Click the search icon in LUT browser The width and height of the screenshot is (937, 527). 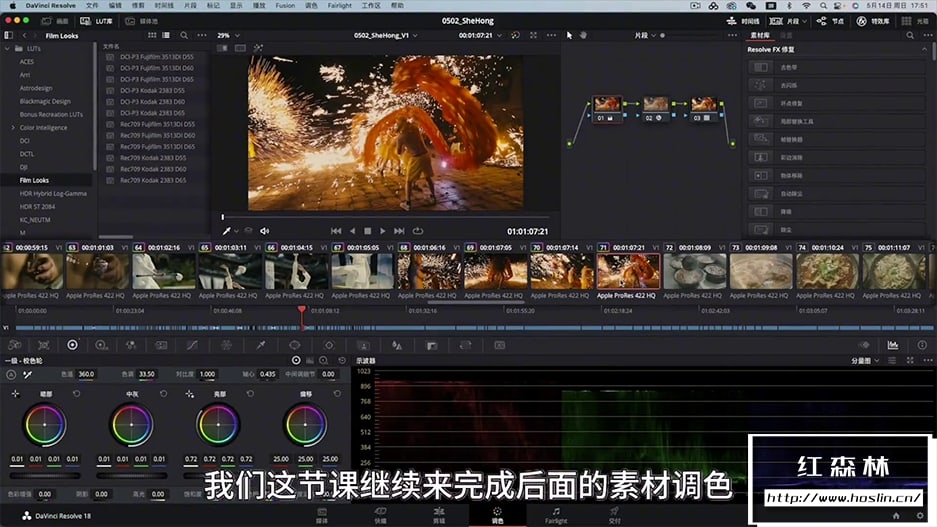pyautogui.click(x=184, y=35)
